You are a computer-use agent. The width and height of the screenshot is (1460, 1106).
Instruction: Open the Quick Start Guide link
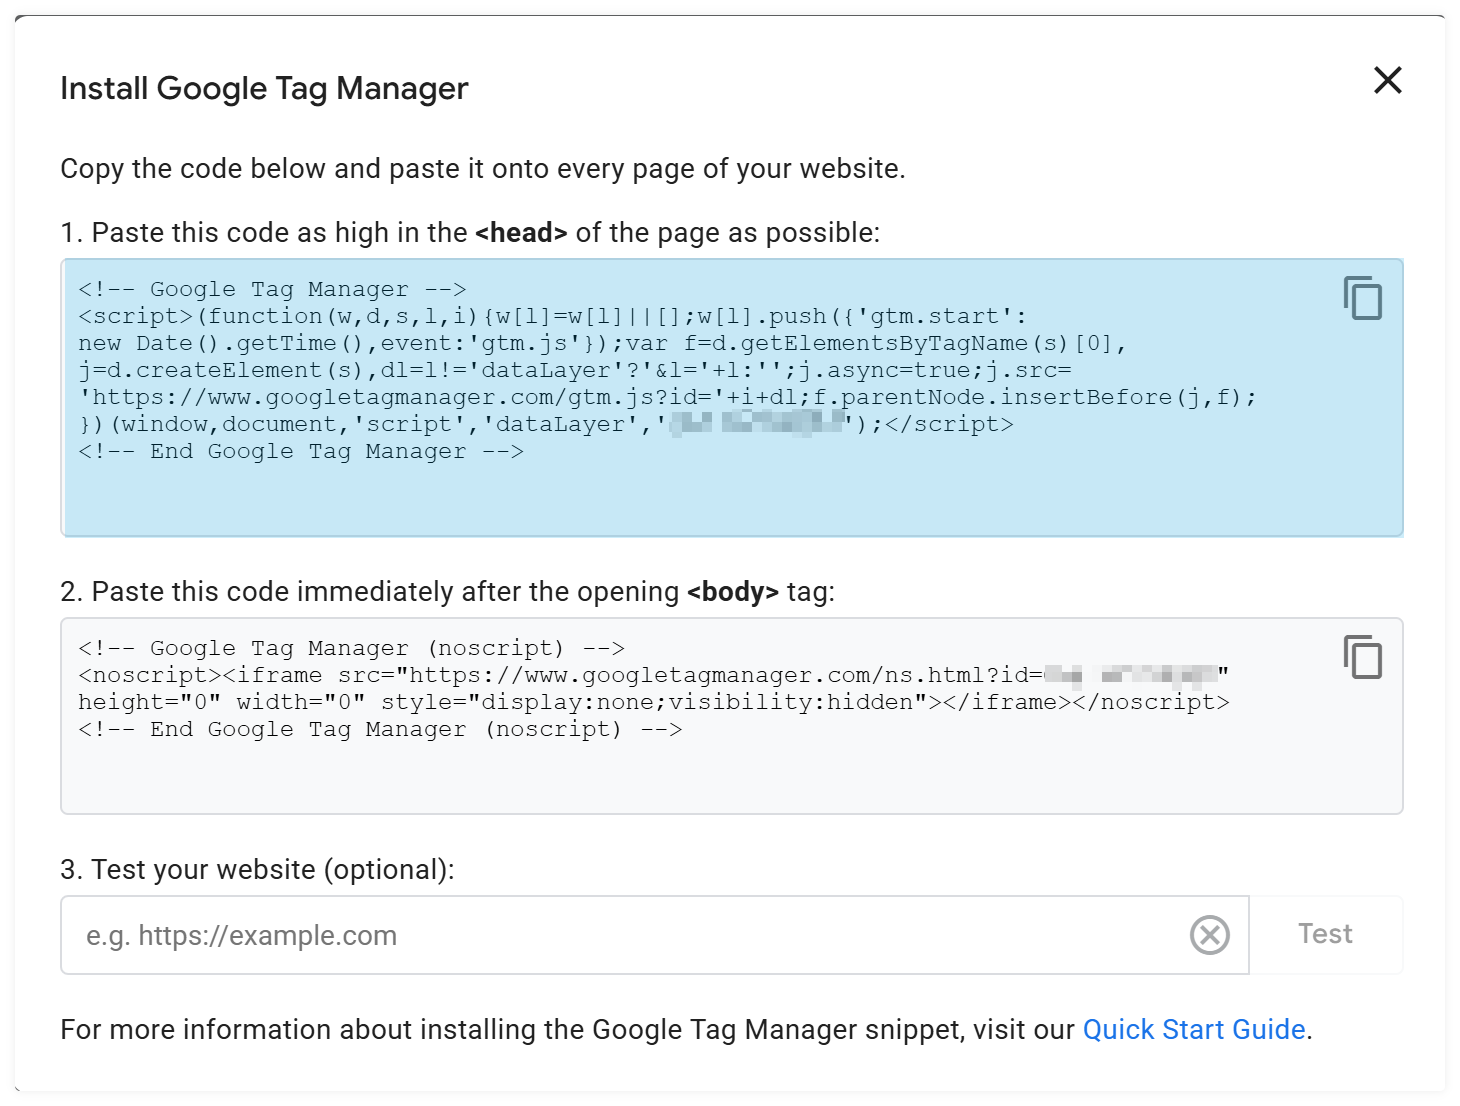point(1194,1029)
